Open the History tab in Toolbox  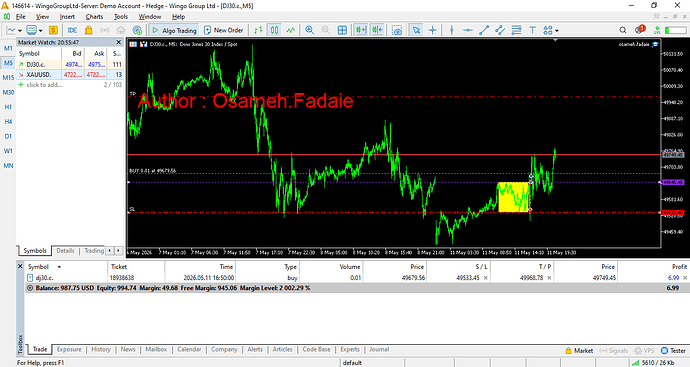(101, 349)
